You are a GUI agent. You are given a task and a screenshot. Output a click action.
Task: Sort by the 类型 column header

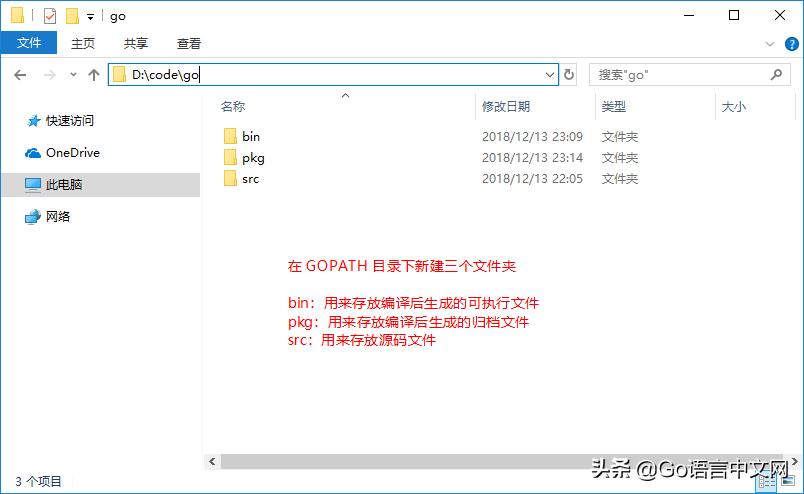click(x=614, y=107)
